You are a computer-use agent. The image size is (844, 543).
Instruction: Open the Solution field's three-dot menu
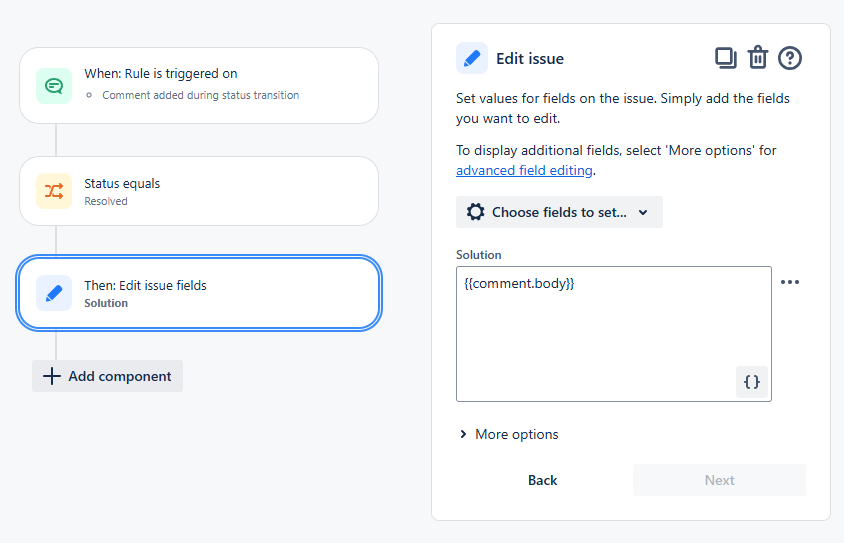pyautogui.click(x=790, y=282)
